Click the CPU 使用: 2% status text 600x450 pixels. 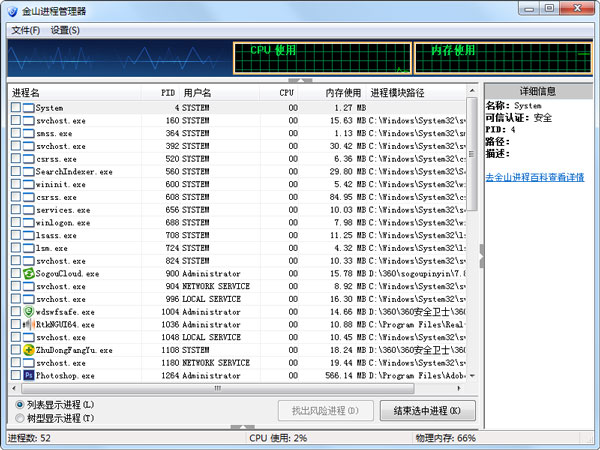pos(278,438)
